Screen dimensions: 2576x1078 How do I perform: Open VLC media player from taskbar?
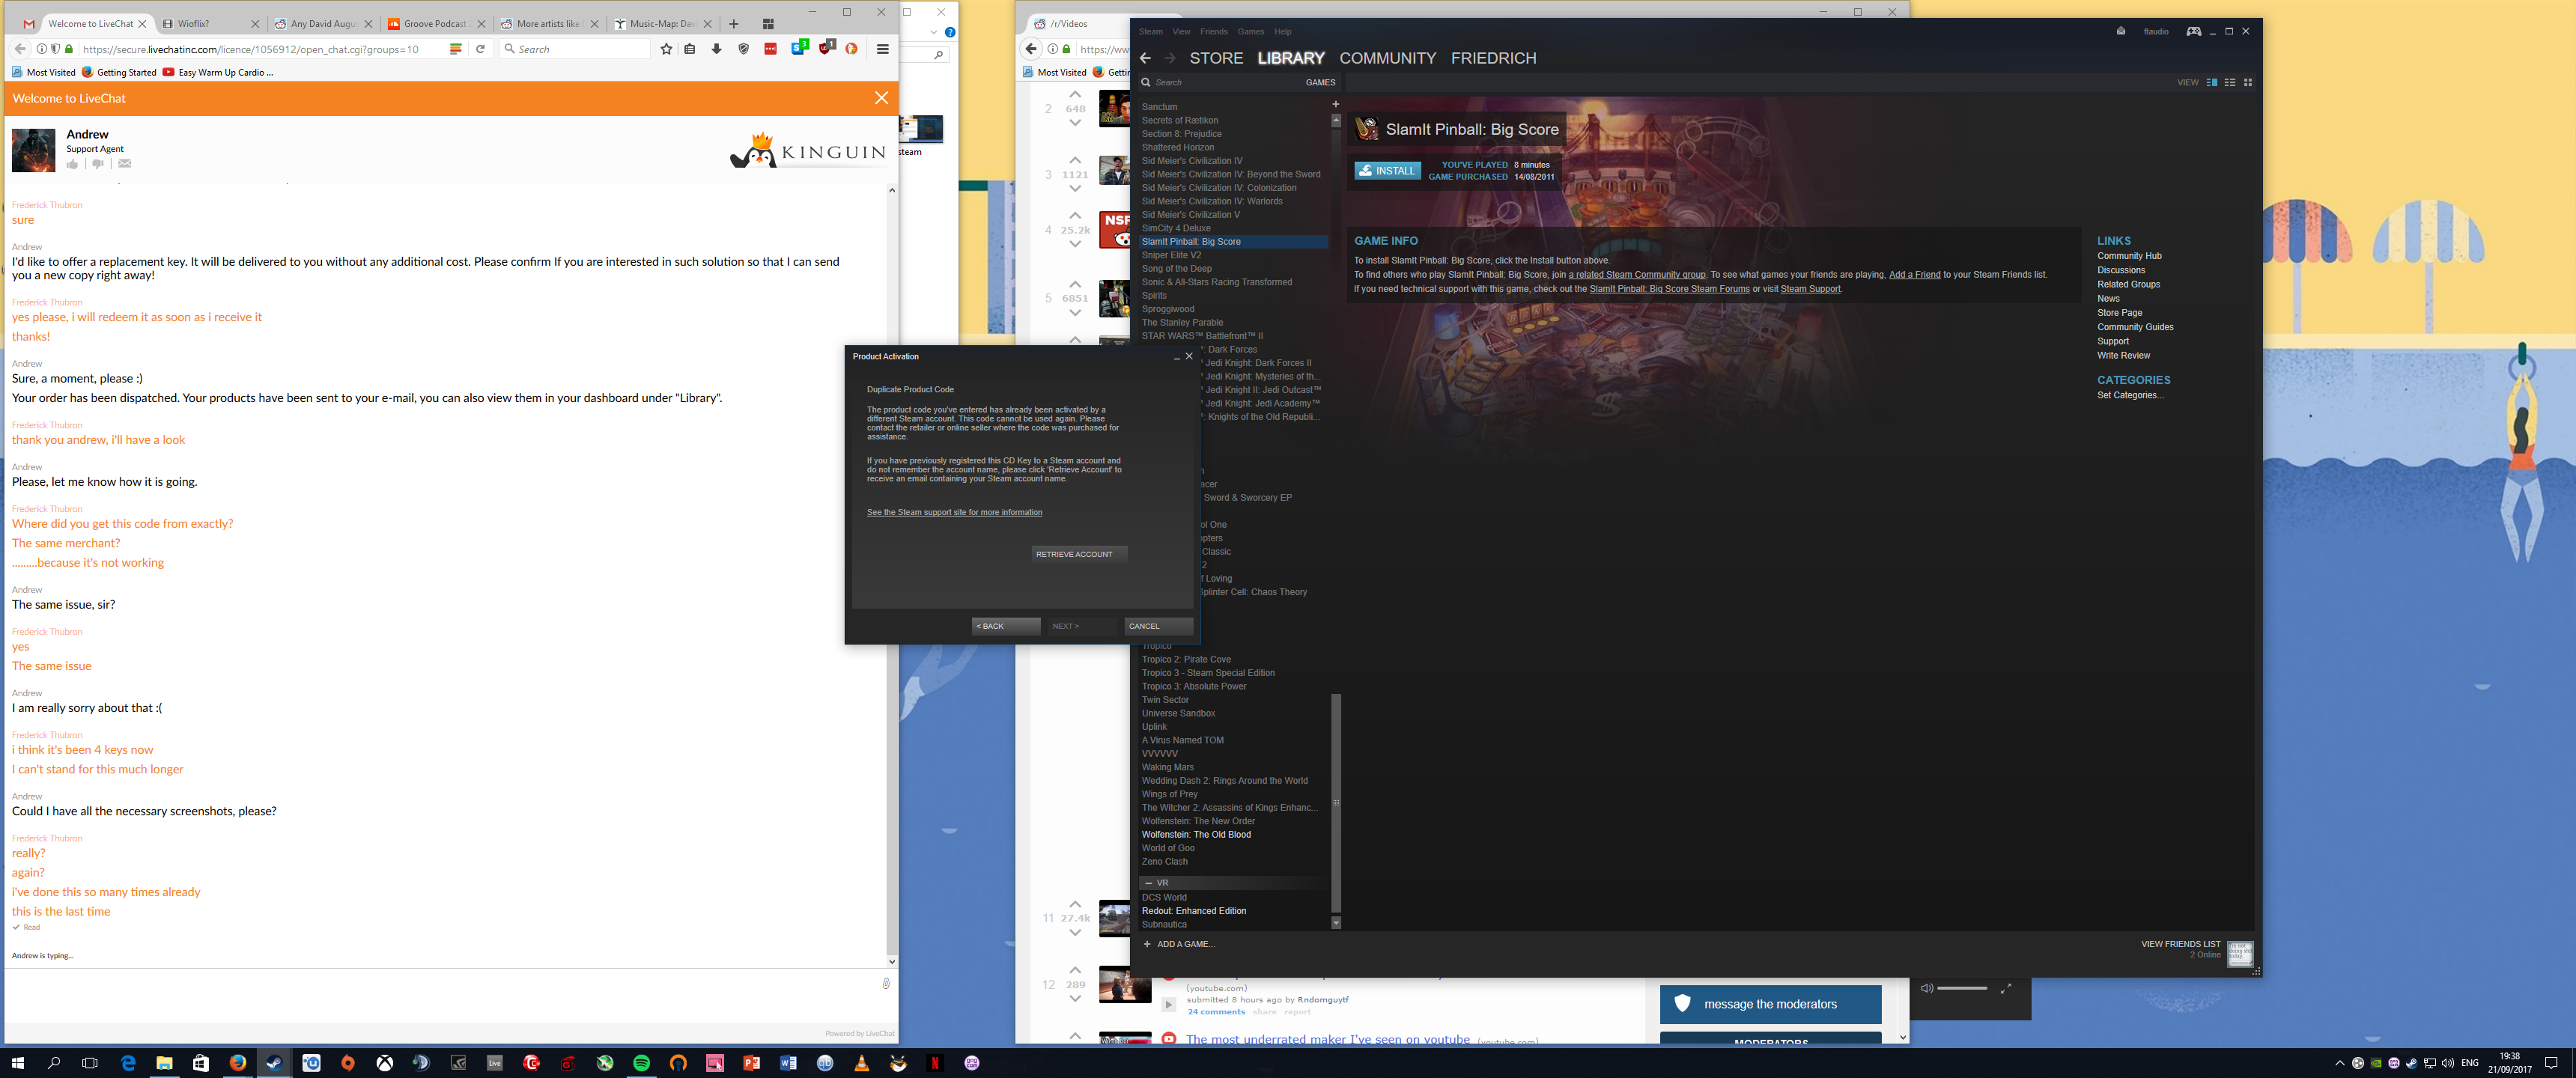click(861, 1063)
